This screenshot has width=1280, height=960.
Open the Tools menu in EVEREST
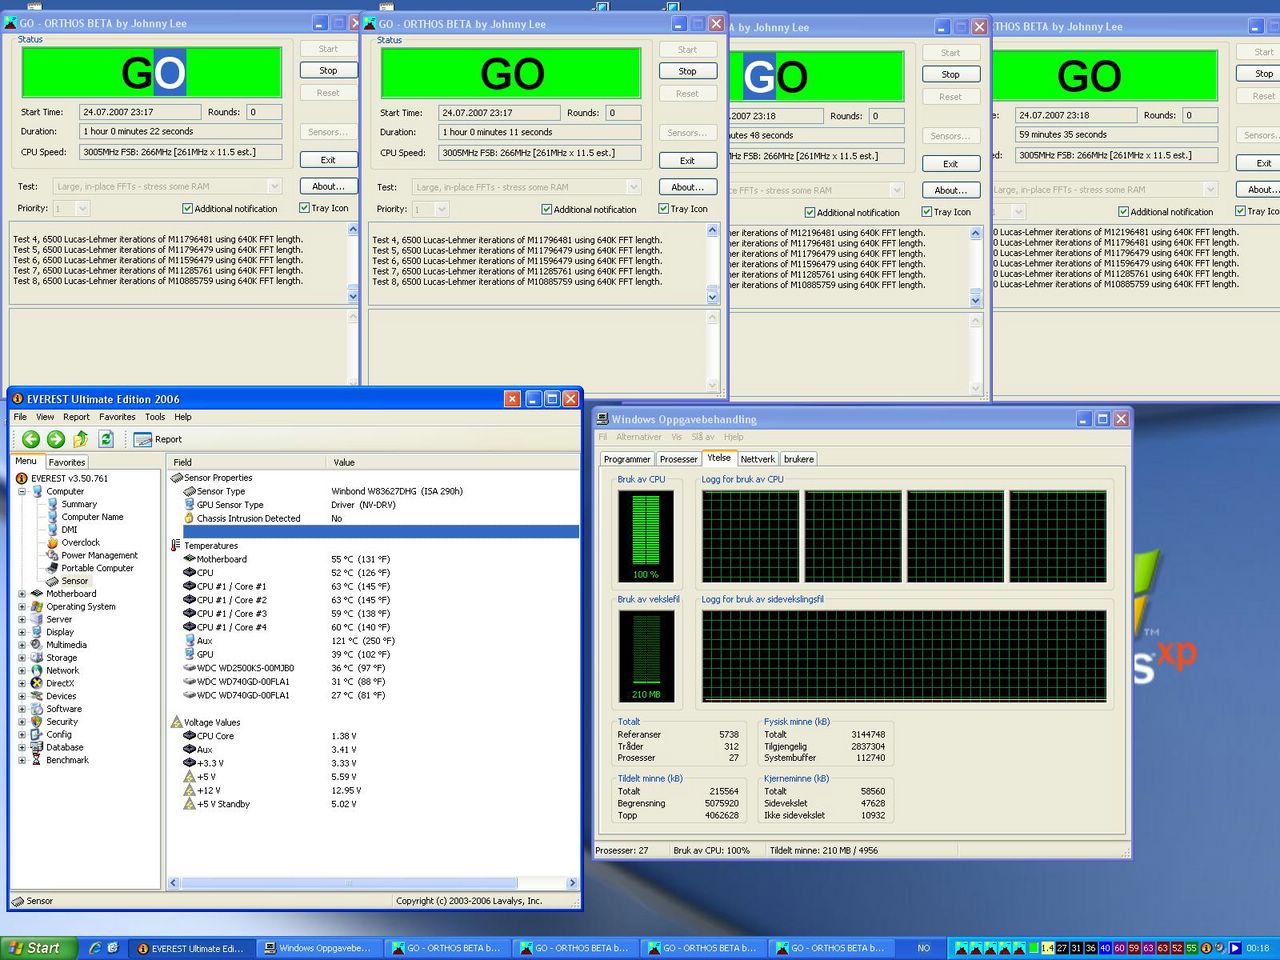tap(154, 417)
